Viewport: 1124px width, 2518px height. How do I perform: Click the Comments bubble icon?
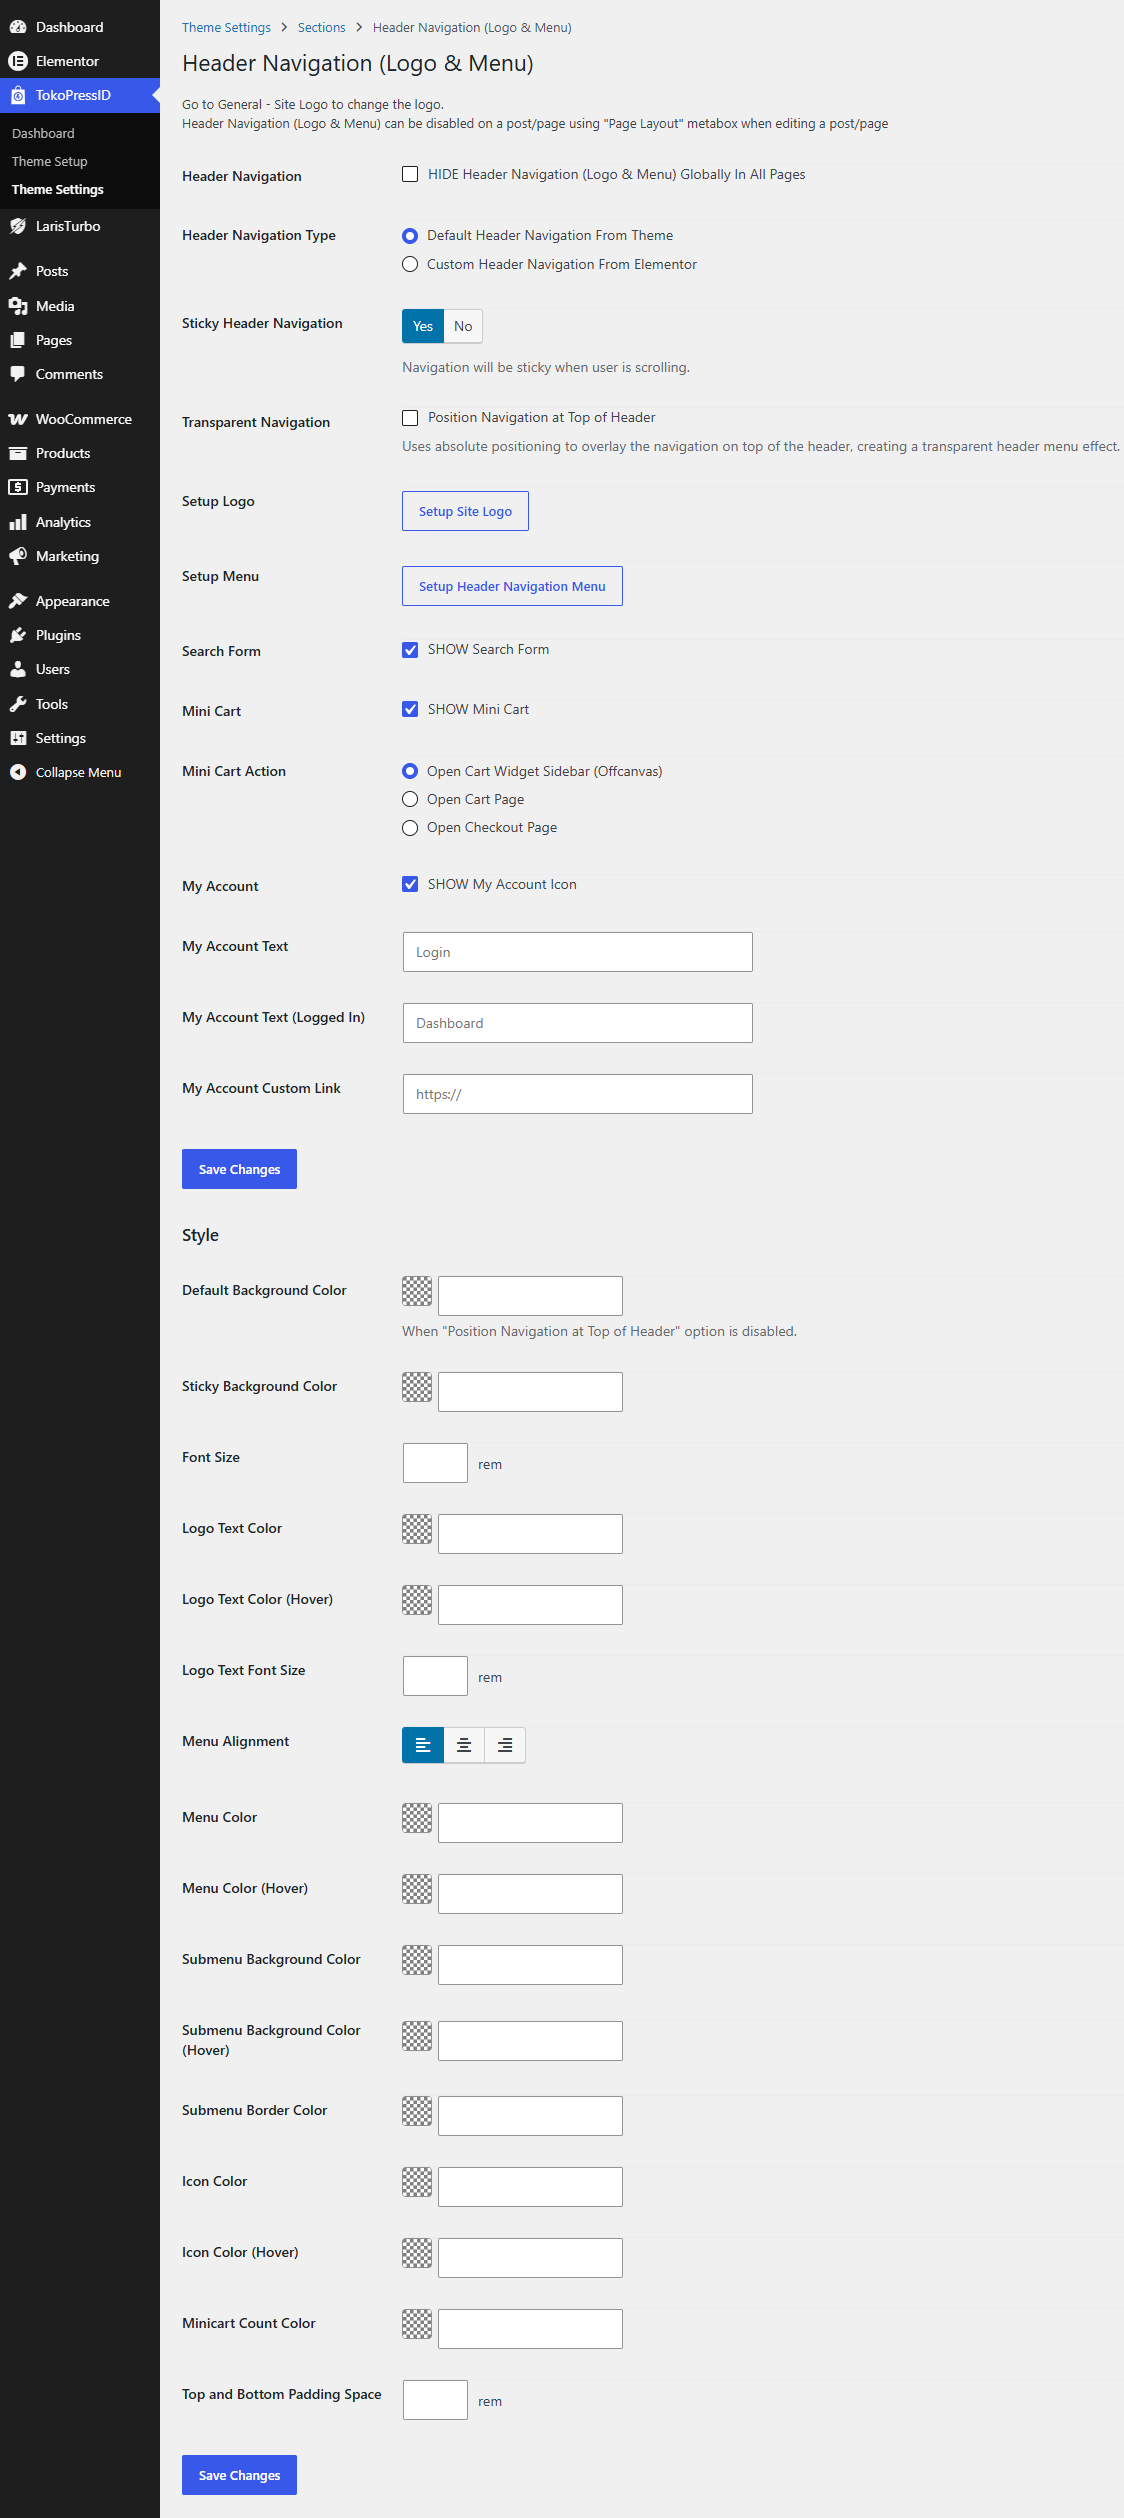pos(18,374)
